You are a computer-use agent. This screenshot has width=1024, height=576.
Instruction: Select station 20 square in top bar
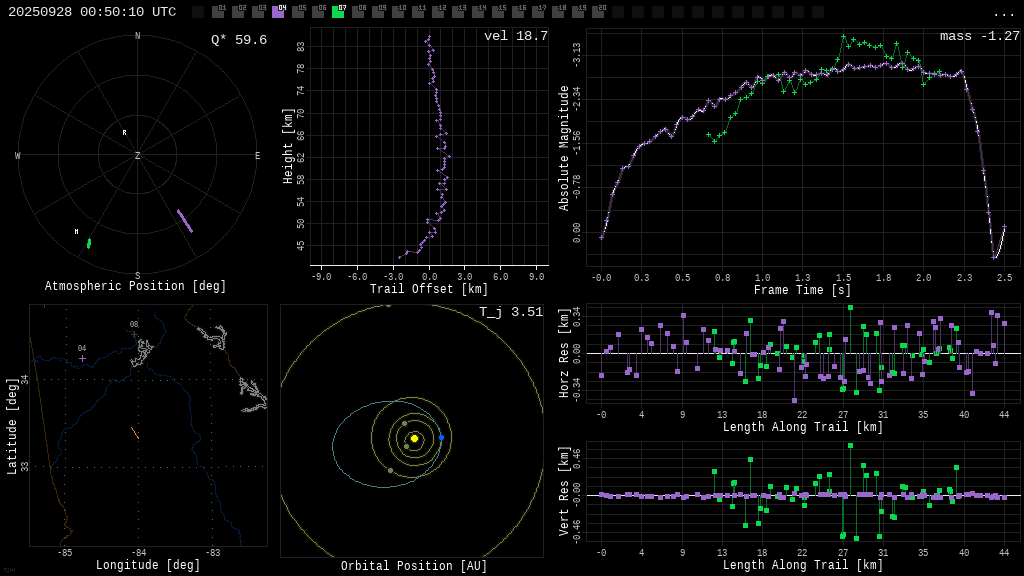(x=598, y=12)
